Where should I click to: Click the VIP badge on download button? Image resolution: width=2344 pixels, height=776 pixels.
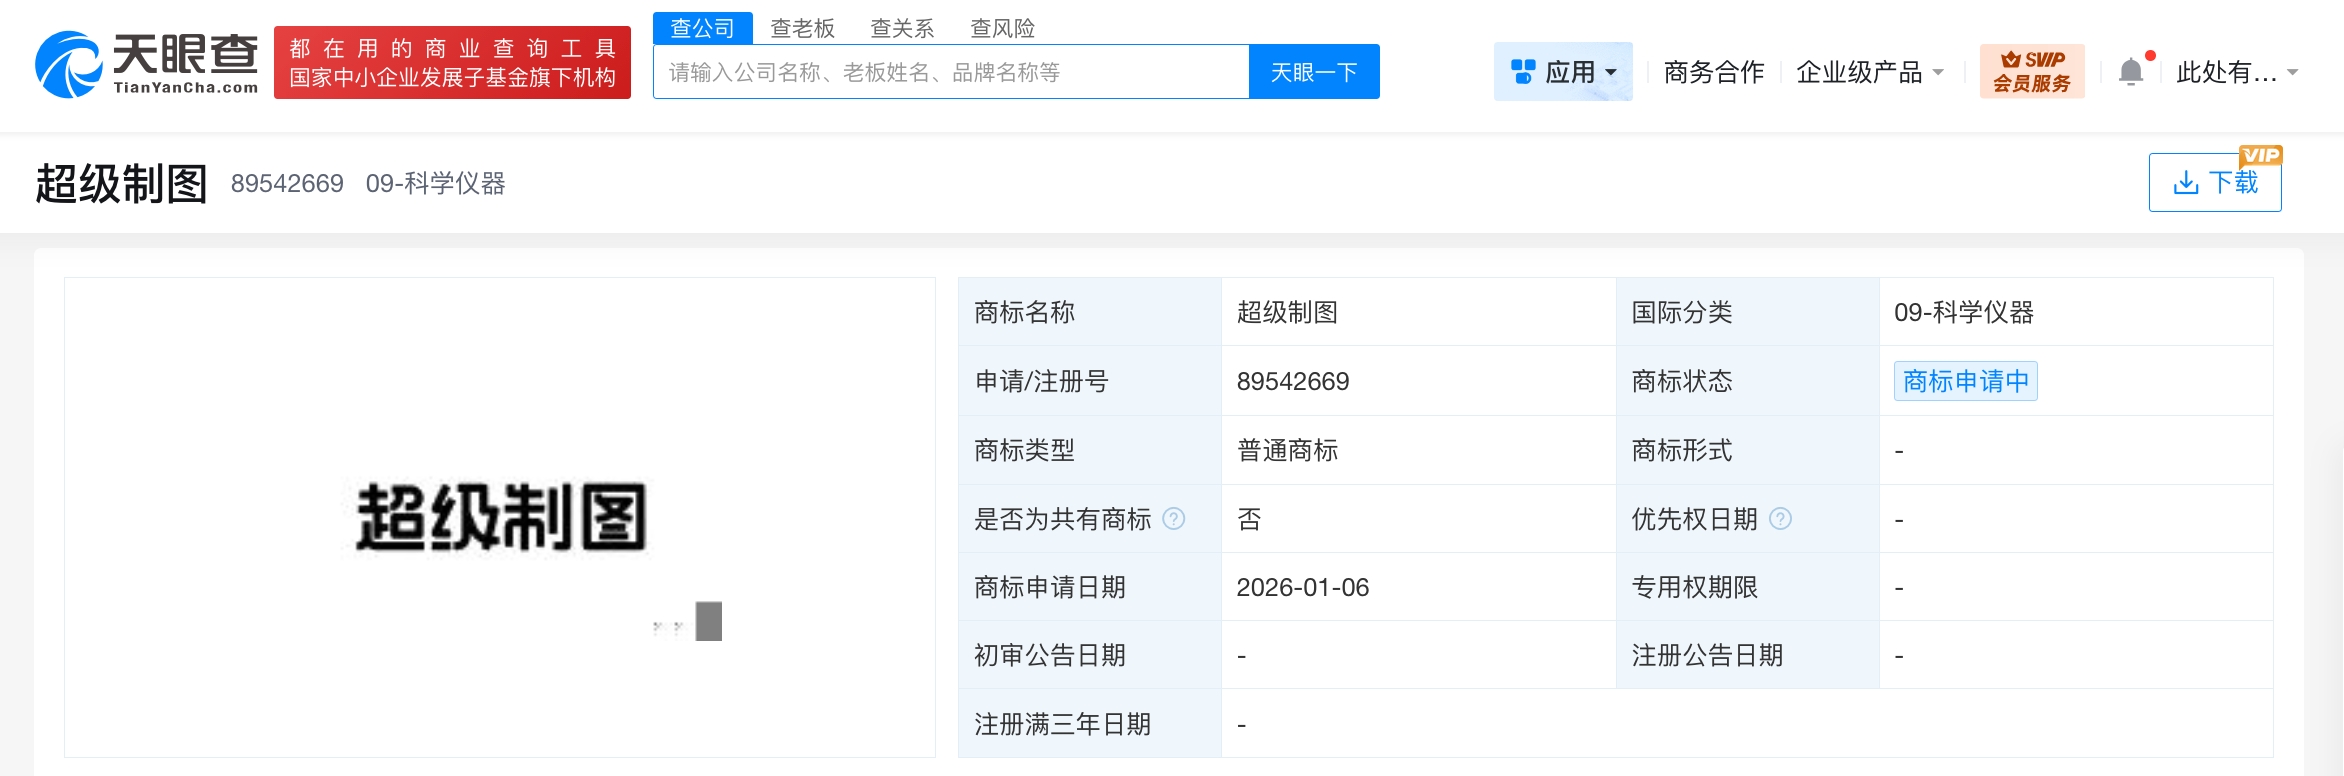[2260, 155]
